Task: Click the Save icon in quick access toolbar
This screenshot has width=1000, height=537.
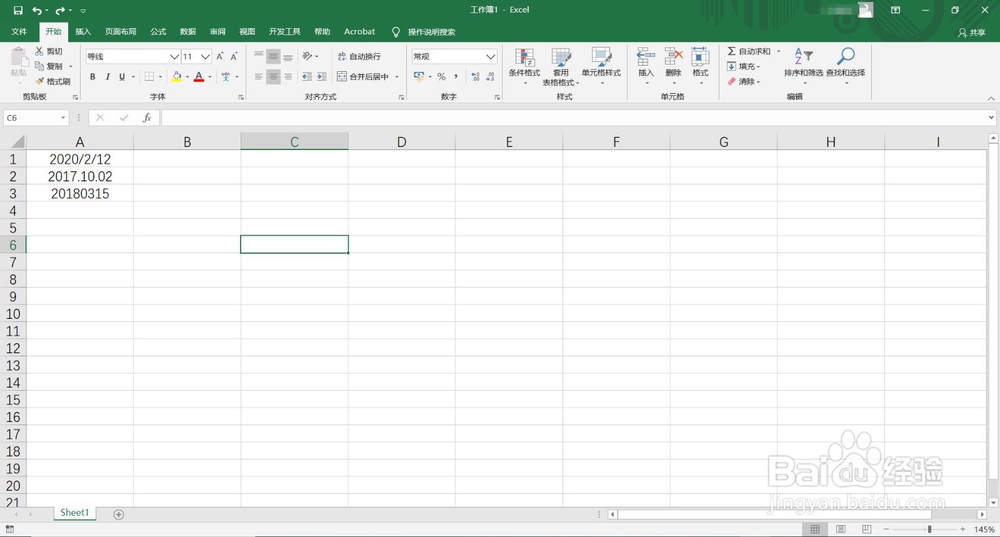Action: click(18, 10)
